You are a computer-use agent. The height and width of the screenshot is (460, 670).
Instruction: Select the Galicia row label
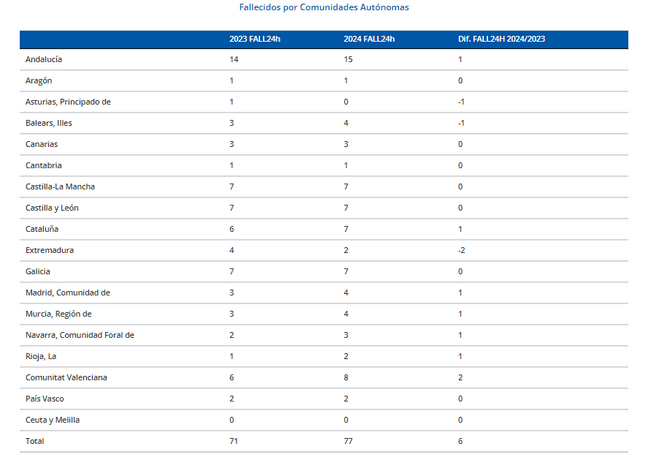38,271
